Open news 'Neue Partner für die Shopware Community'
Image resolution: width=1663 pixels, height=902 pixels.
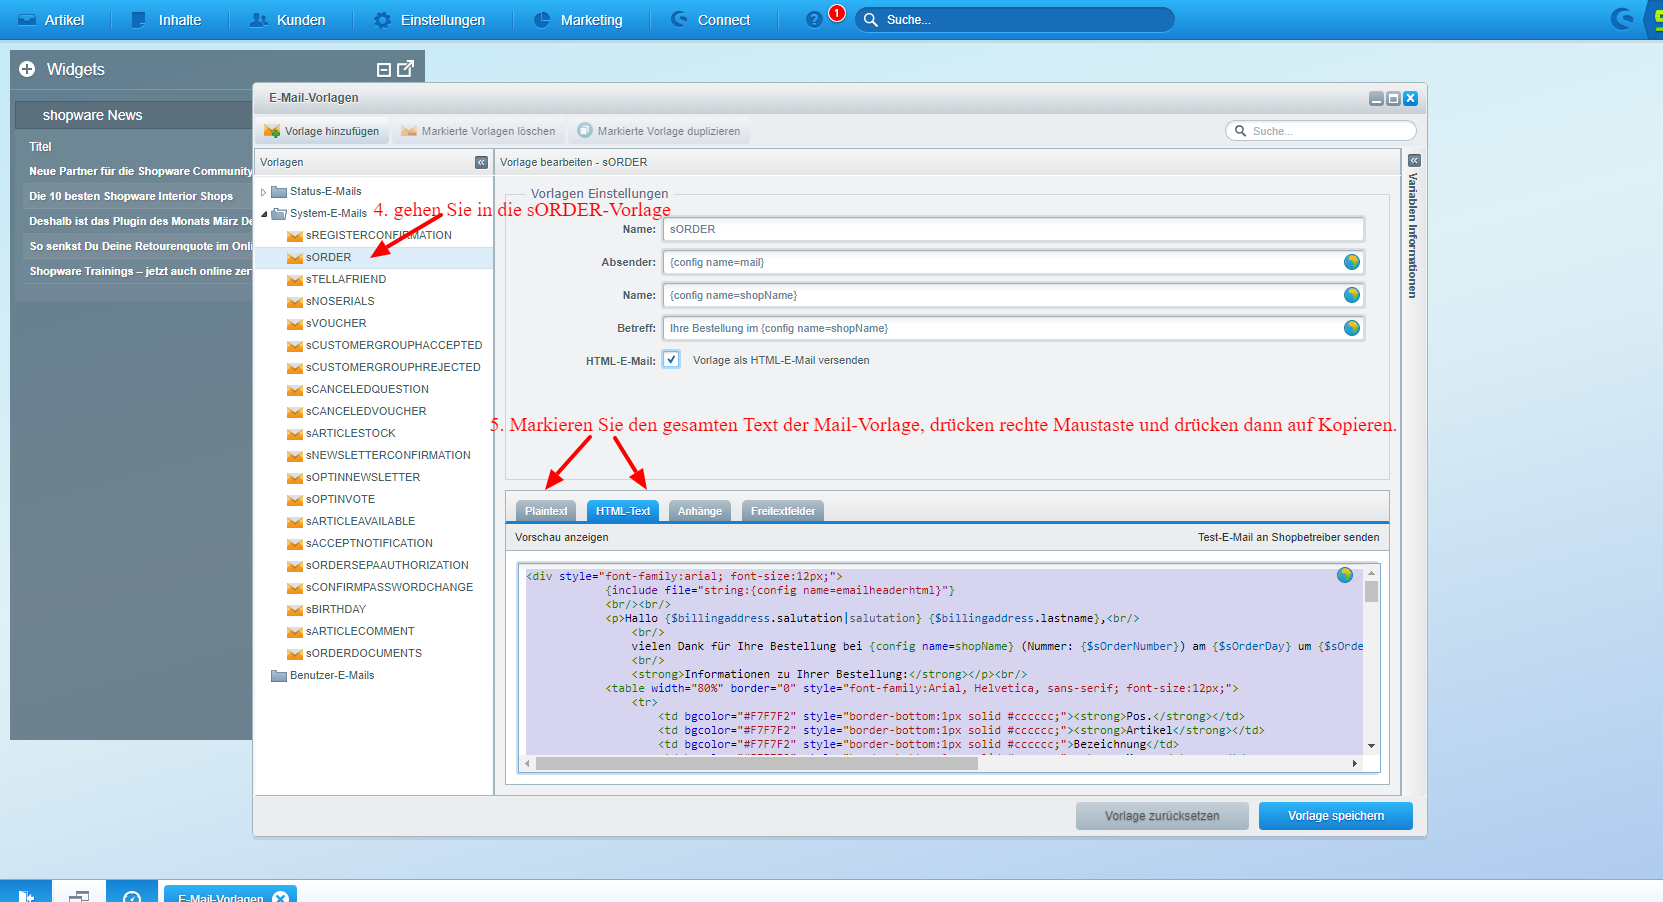[x=141, y=171]
